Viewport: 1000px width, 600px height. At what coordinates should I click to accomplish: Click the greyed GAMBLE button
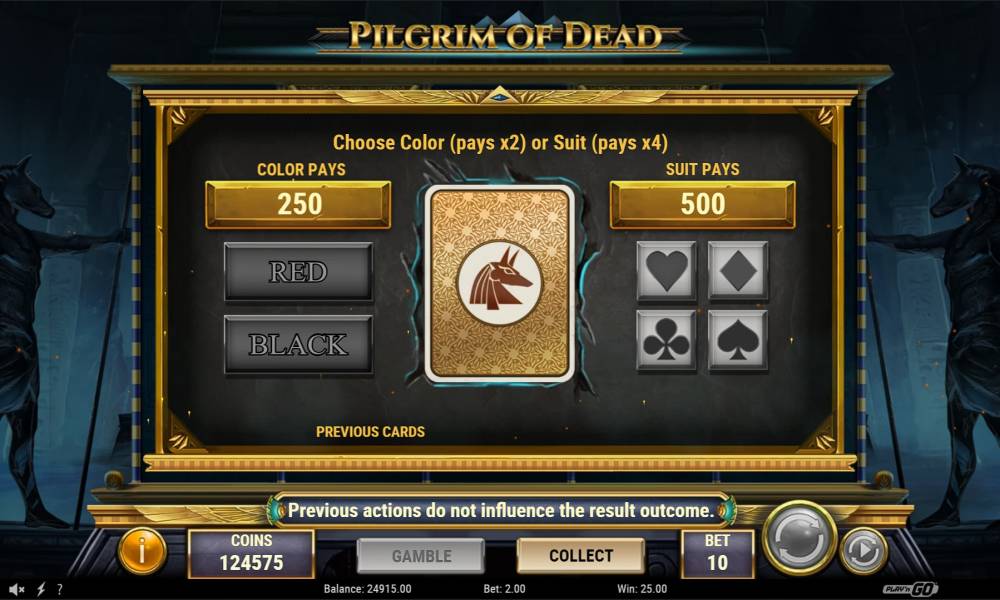click(x=421, y=555)
